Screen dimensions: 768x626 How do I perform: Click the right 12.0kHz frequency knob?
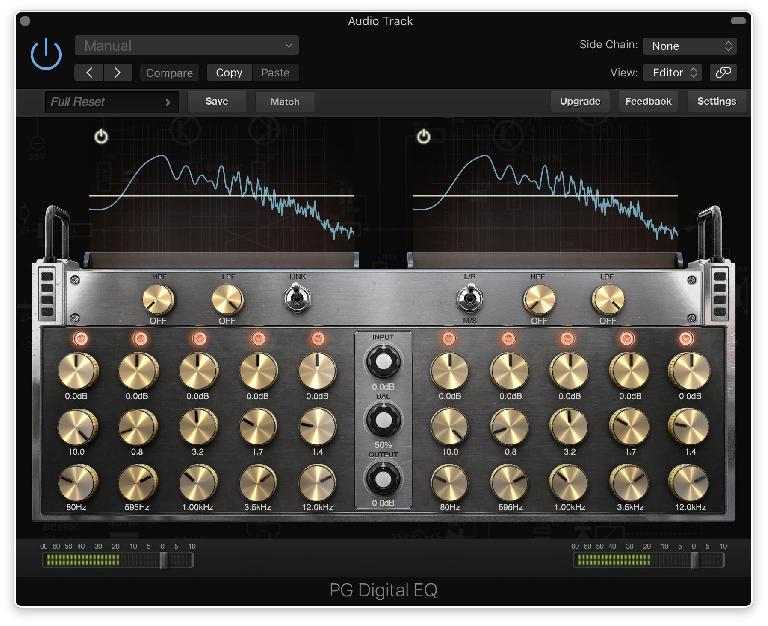point(689,483)
